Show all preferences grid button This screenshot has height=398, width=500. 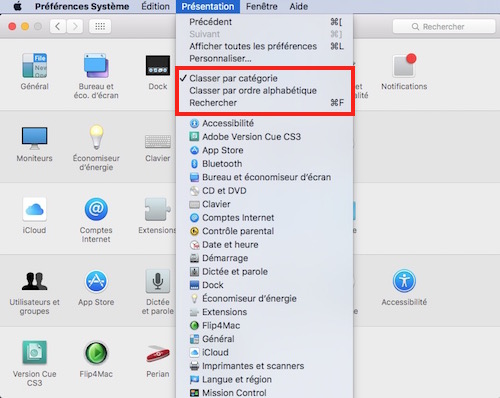(100, 26)
